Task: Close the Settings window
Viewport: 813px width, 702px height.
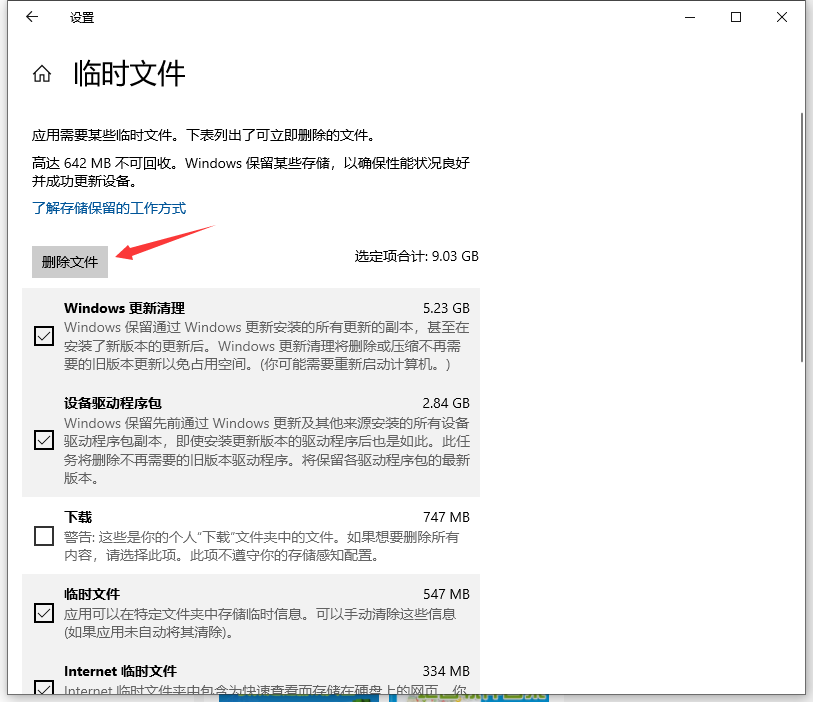Action: 782,17
